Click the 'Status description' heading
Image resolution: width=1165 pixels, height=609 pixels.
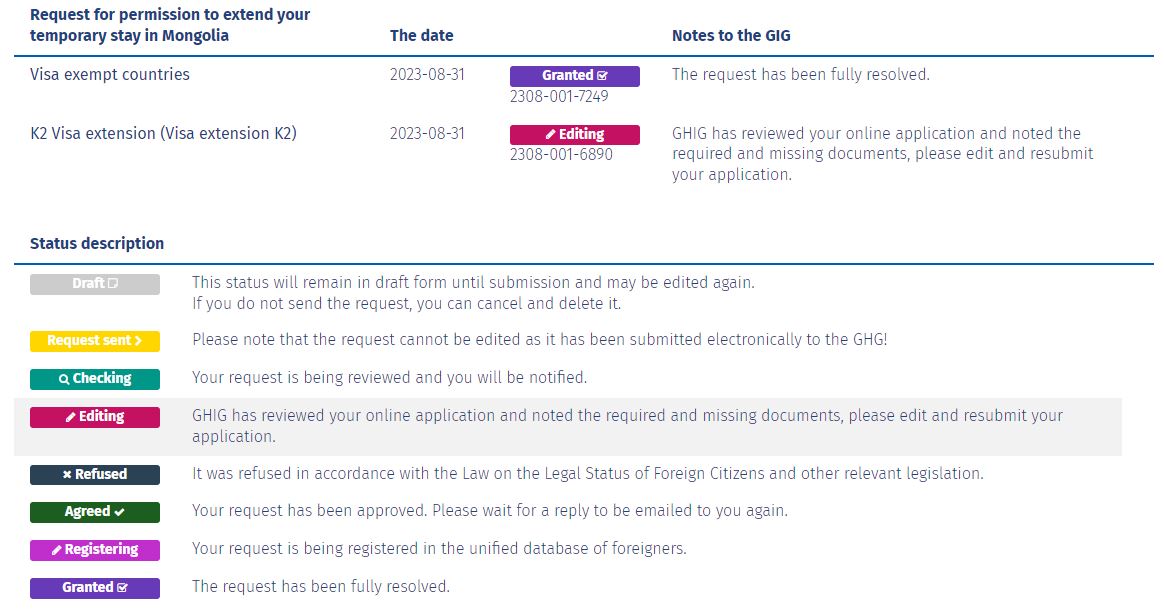[97, 244]
